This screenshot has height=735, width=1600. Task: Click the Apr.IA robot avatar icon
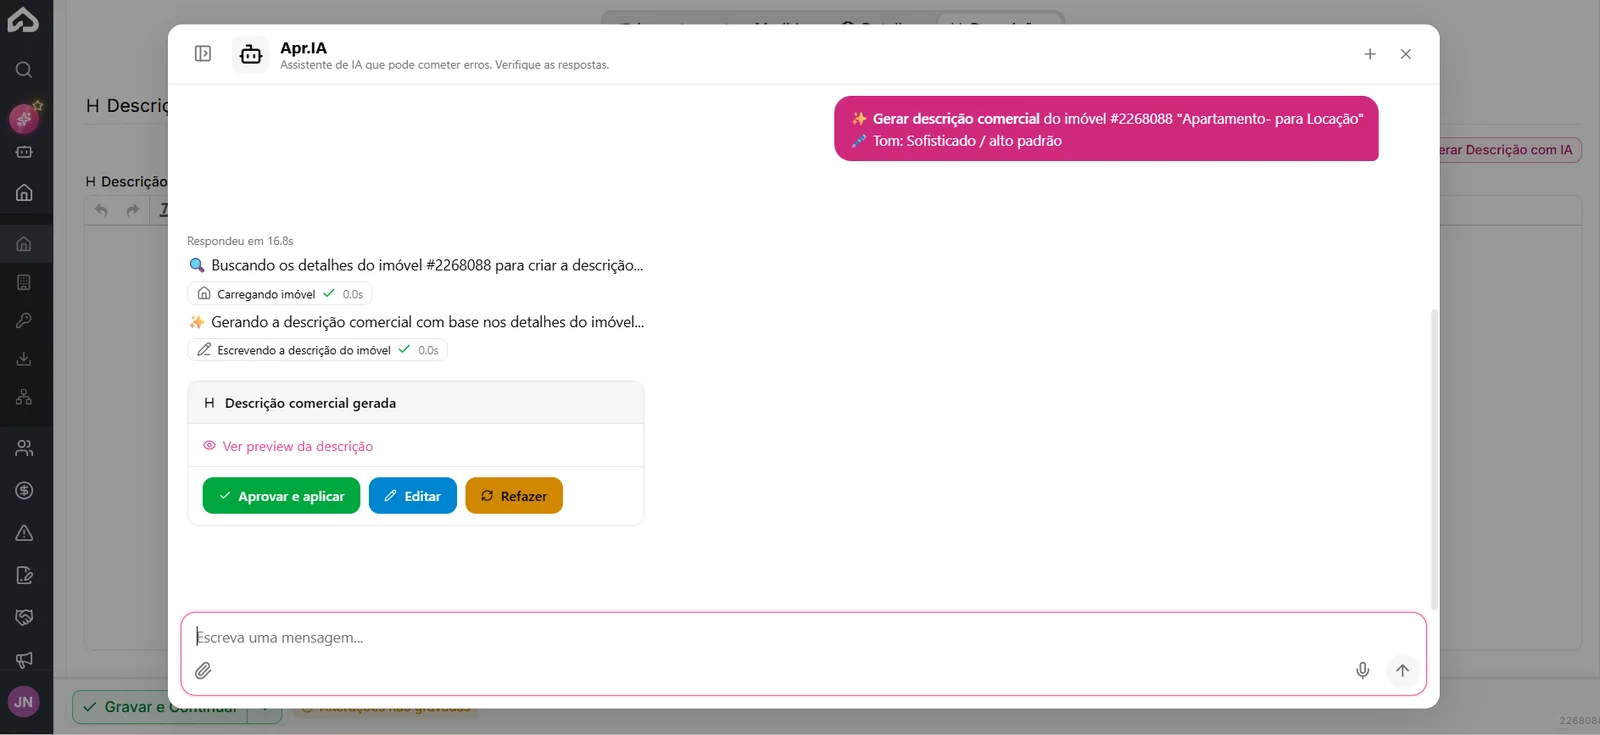click(x=251, y=54)
